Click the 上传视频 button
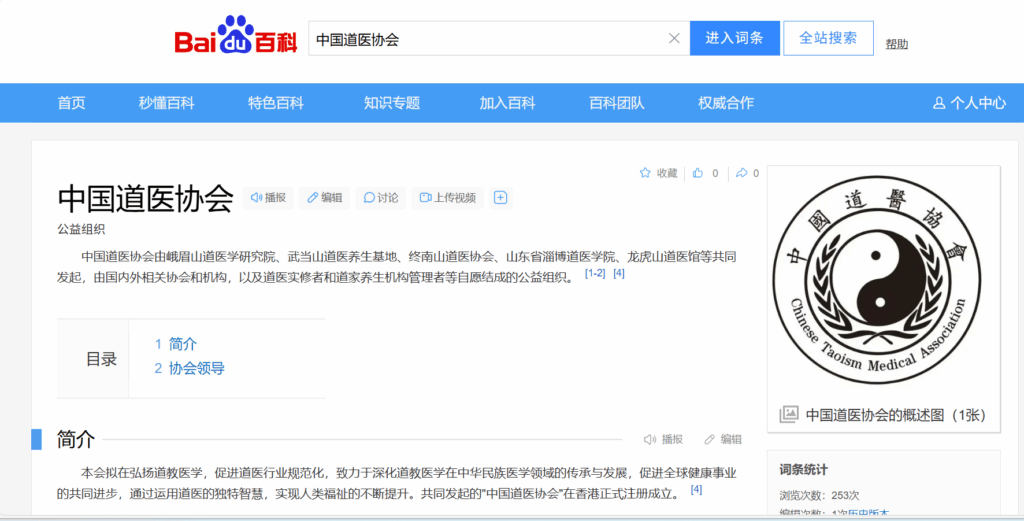The width and height of the screenshot is (1024, 521). pyautogui.click(x=447, y=197)
